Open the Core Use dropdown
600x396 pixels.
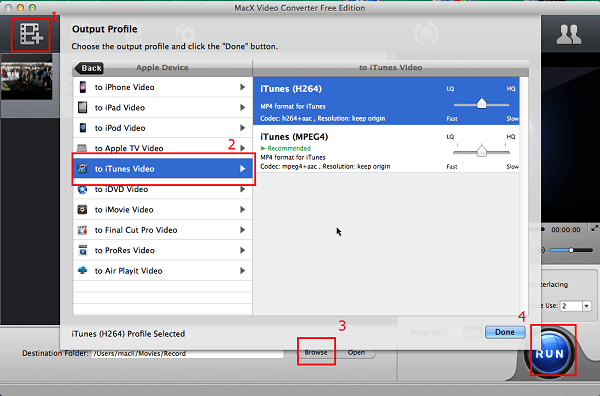(587, 306)
